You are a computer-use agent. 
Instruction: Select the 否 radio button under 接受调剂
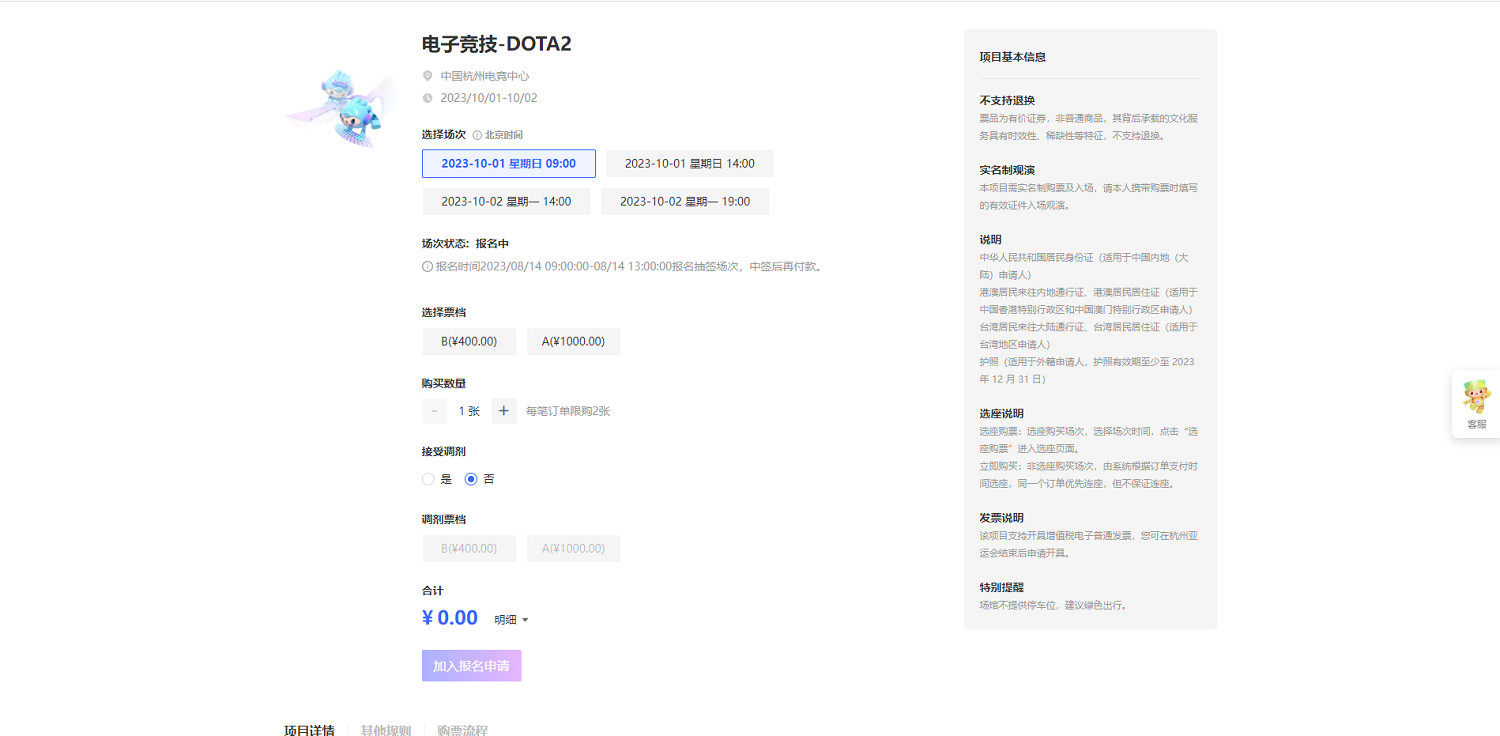[471, 479]
